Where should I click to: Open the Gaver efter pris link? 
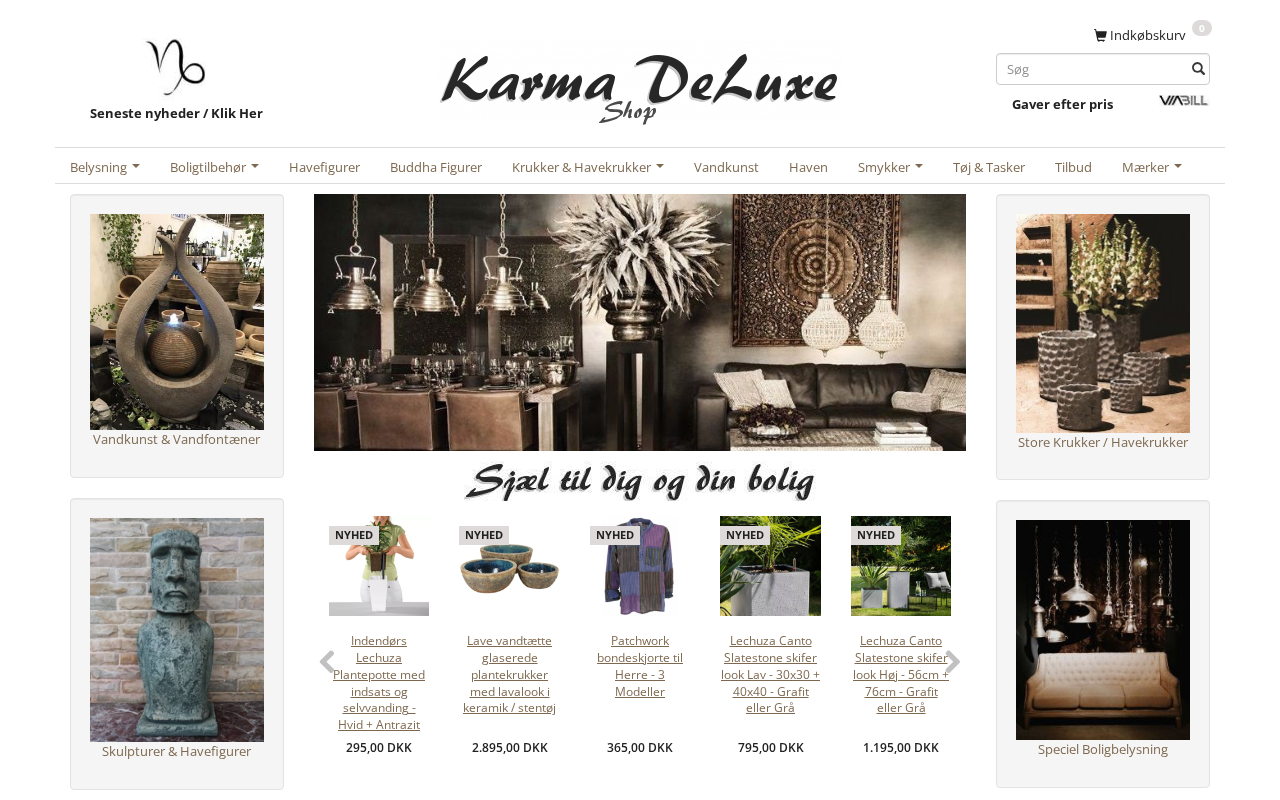point(1062,104)
